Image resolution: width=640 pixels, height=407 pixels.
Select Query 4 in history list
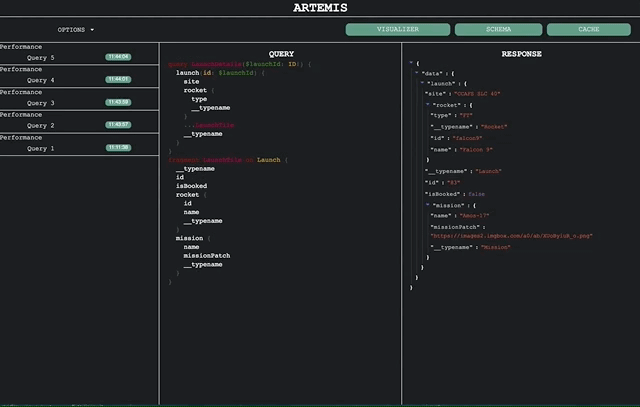40,80
